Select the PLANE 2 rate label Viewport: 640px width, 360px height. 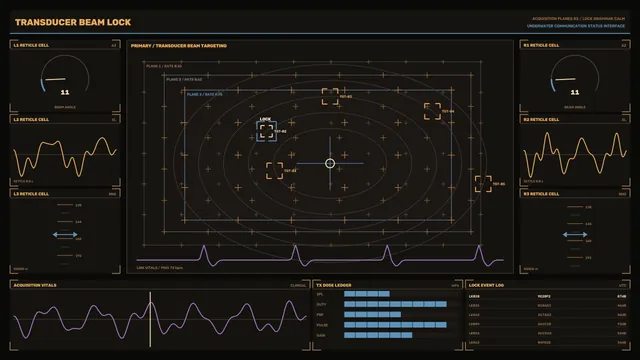184,80
